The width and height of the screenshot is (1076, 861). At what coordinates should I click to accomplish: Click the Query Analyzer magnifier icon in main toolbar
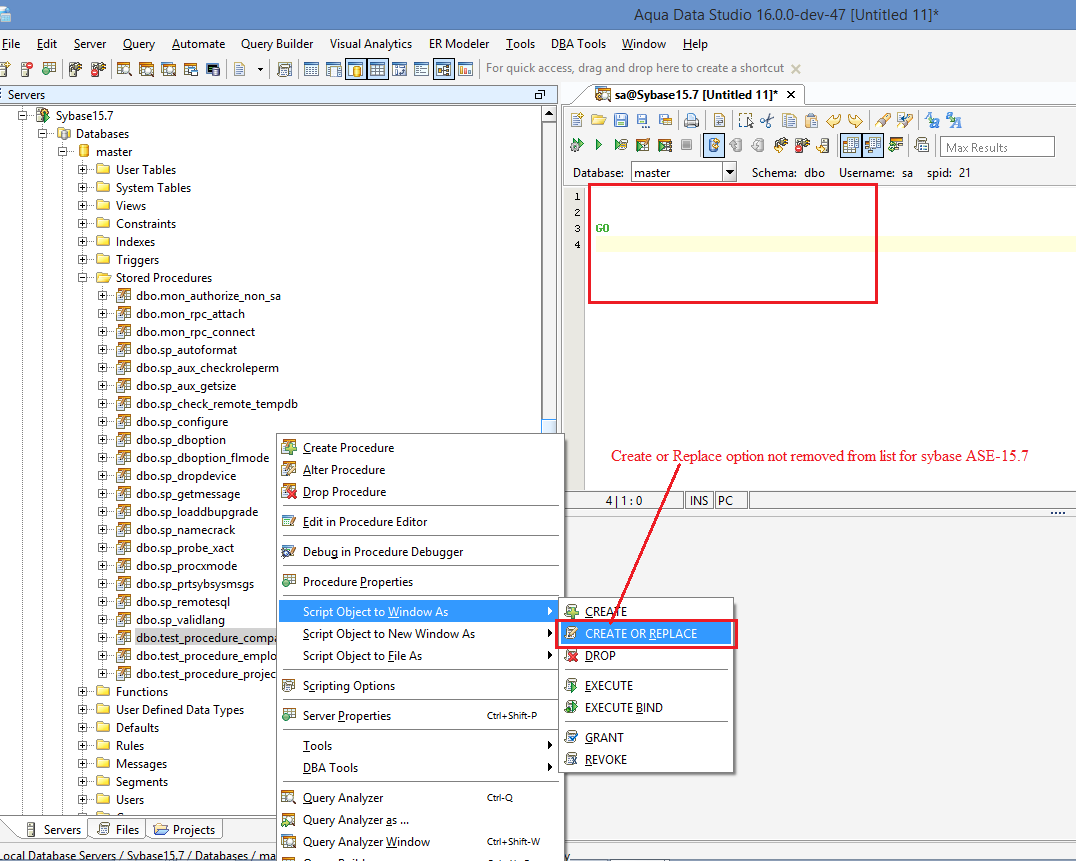pyautogui.click(x=124, y=69)
